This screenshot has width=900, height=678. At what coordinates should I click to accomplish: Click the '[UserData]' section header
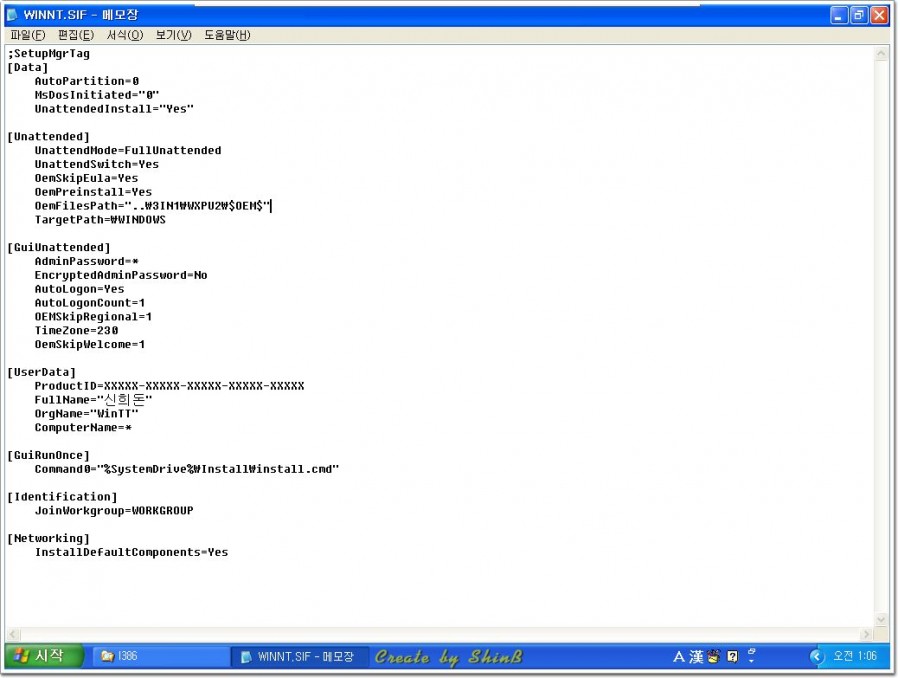(x=41, y=372)
